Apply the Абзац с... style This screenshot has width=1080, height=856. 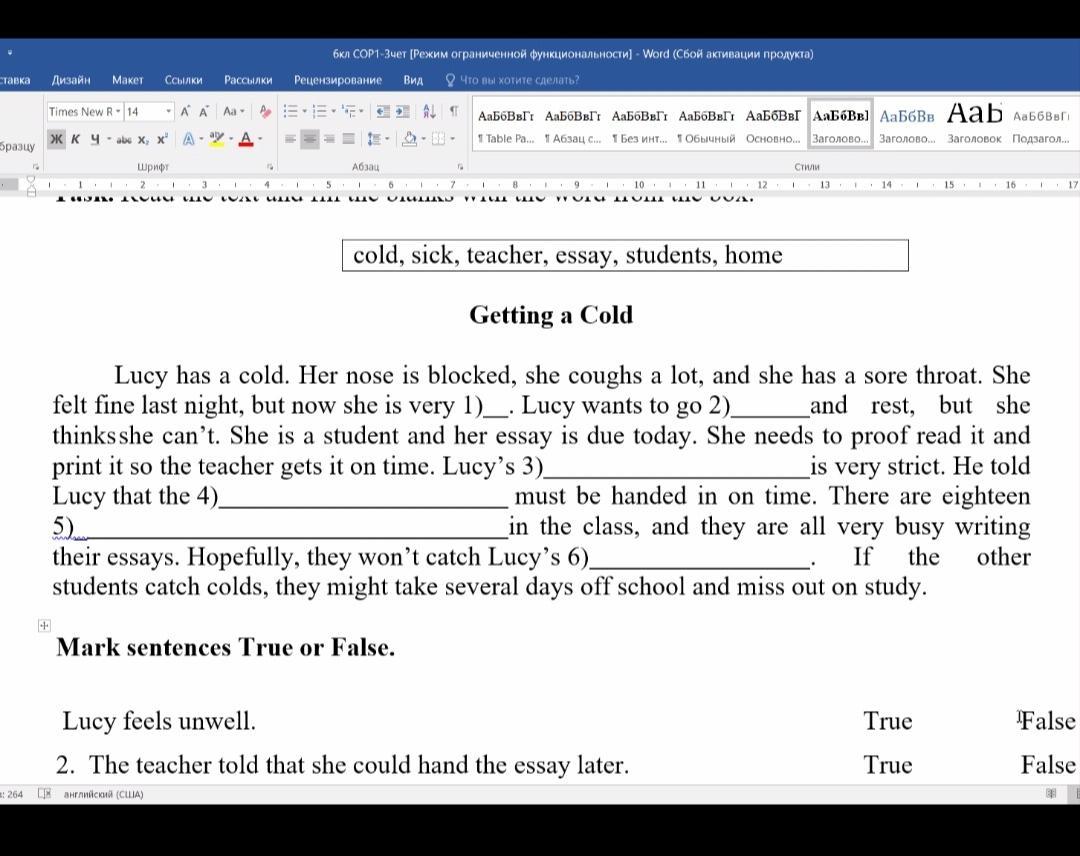coord(572,125)
